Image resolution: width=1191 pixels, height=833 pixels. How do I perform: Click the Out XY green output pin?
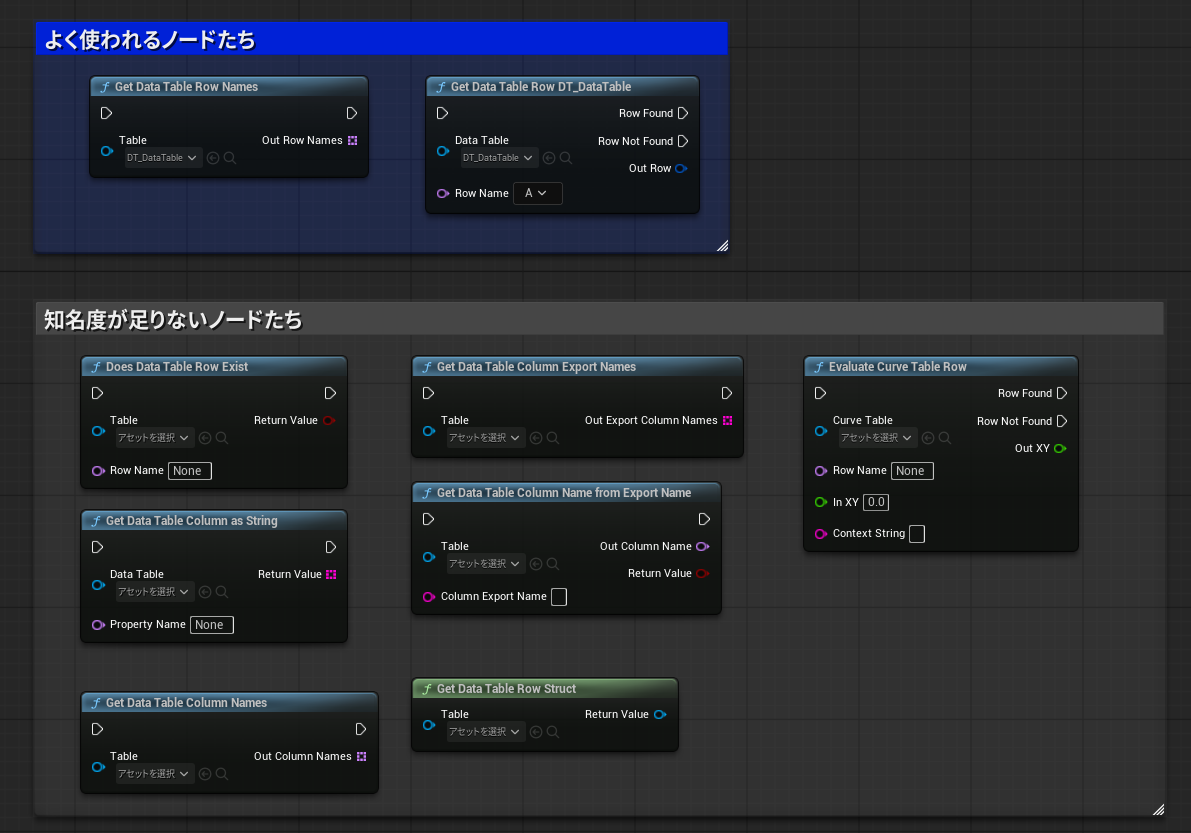(x=1060, y=449)
